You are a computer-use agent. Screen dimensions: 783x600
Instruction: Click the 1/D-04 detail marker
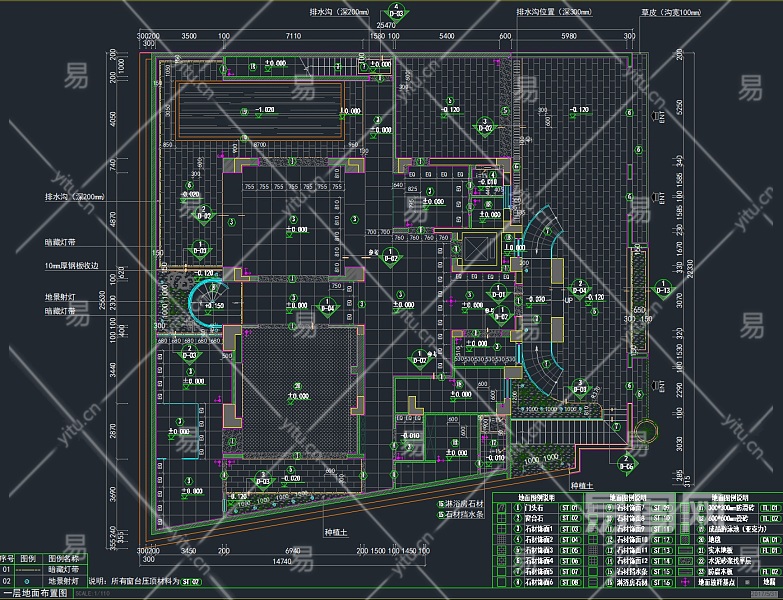tap(327, 306)
